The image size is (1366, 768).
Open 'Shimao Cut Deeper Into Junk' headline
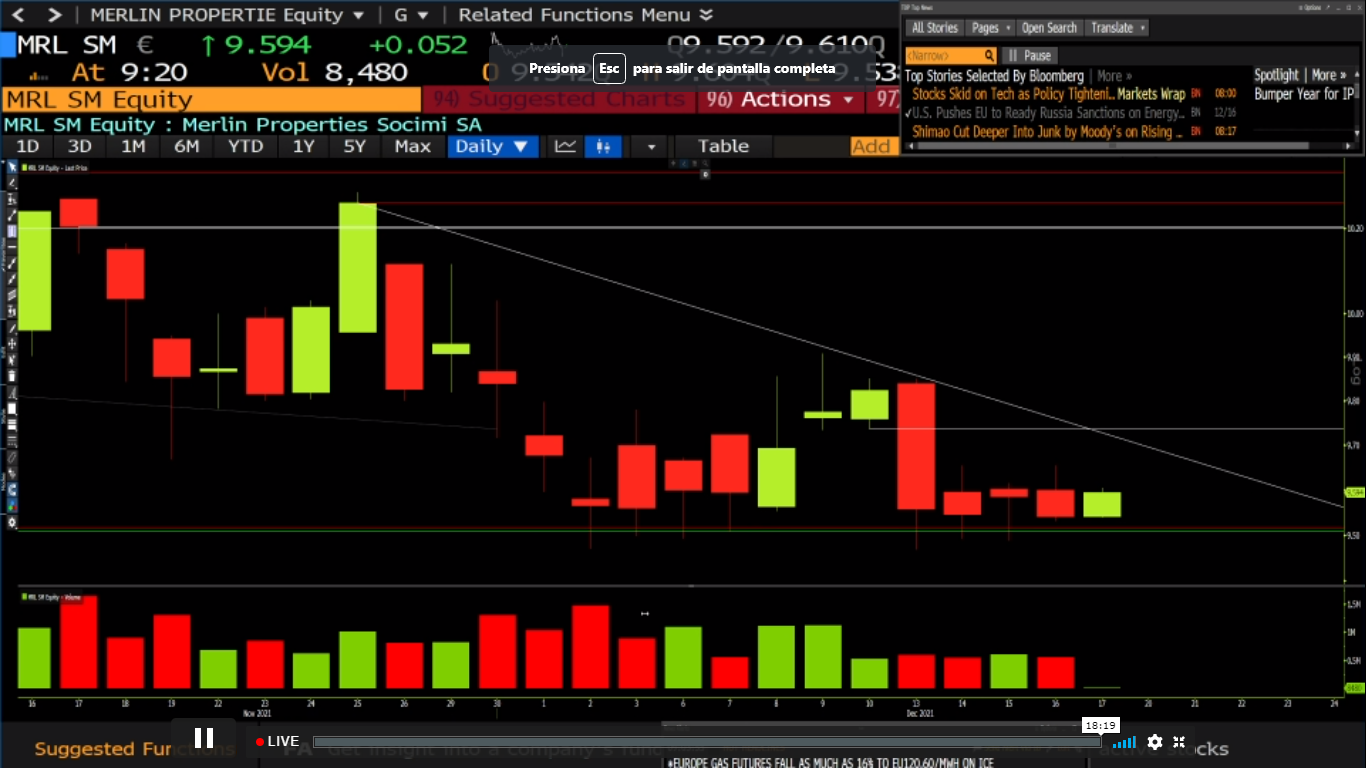pyautogui.click(x=1048, y=132)
